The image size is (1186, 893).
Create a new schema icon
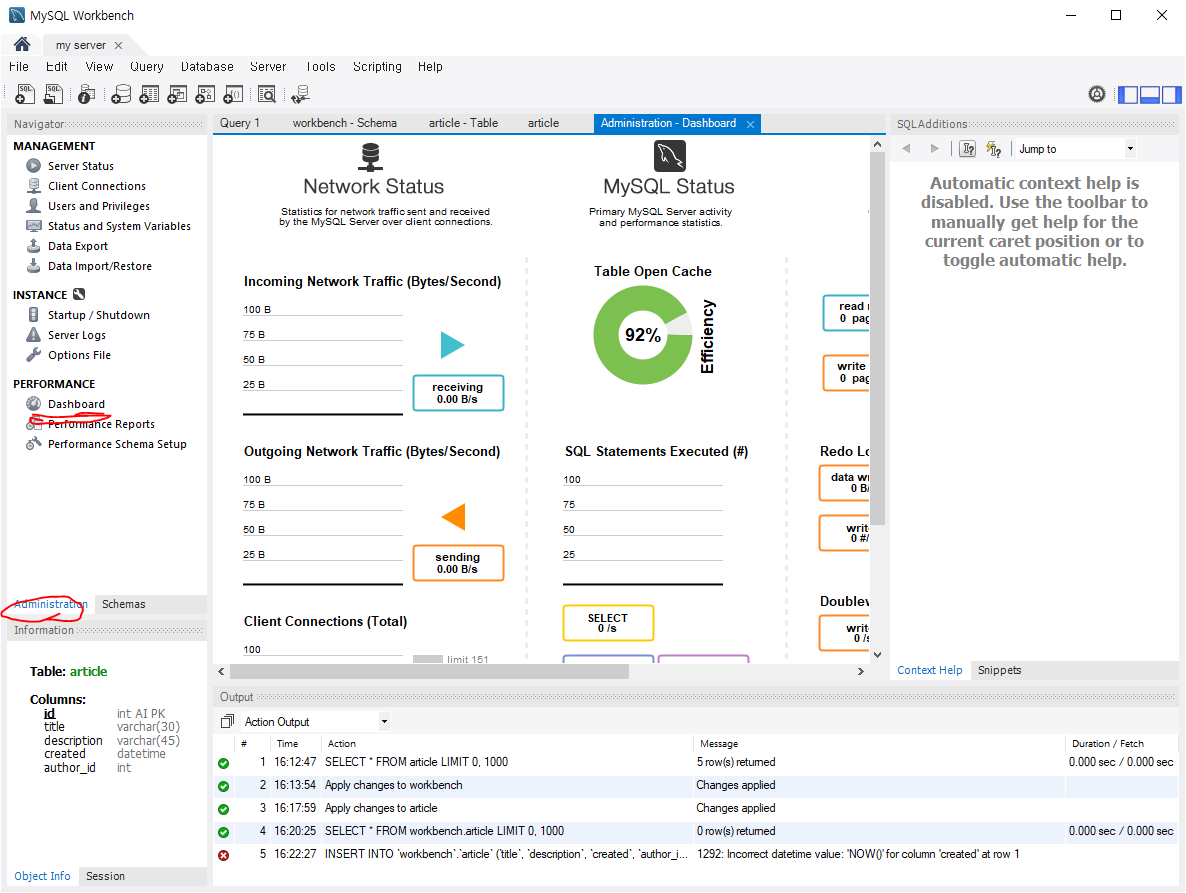[121, 94]
